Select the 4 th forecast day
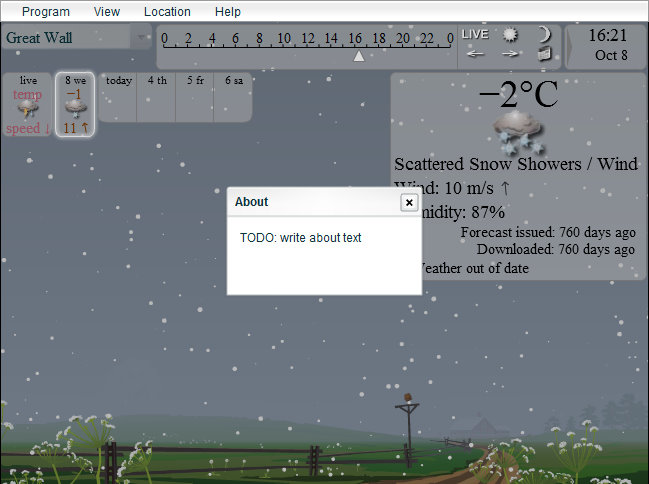 pyautogui.click(x=157, y=98)
